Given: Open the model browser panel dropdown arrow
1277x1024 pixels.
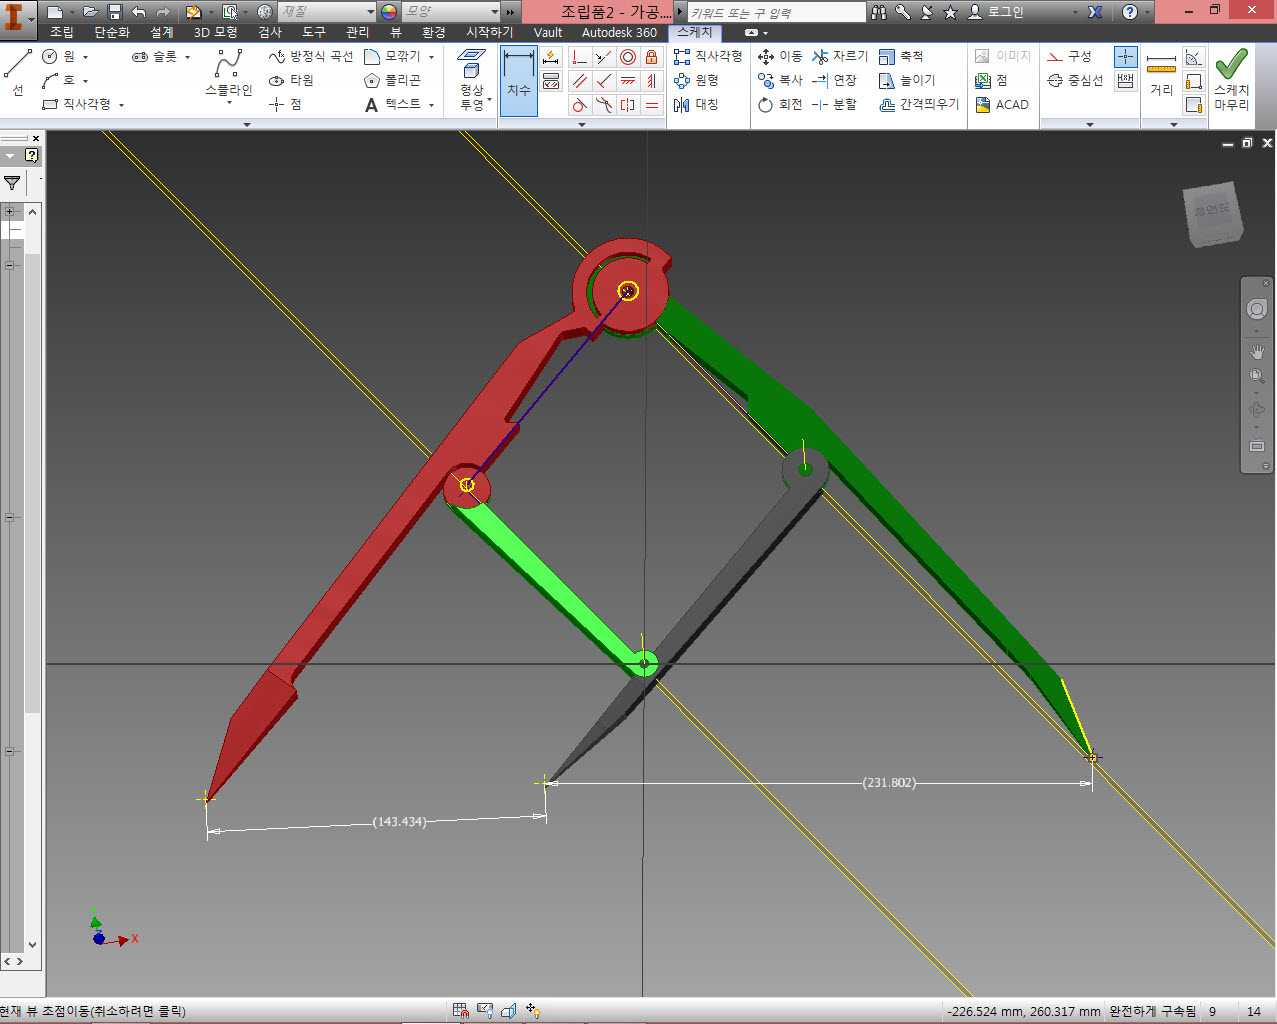Looking at the screenshot, I should click(10, 156).
